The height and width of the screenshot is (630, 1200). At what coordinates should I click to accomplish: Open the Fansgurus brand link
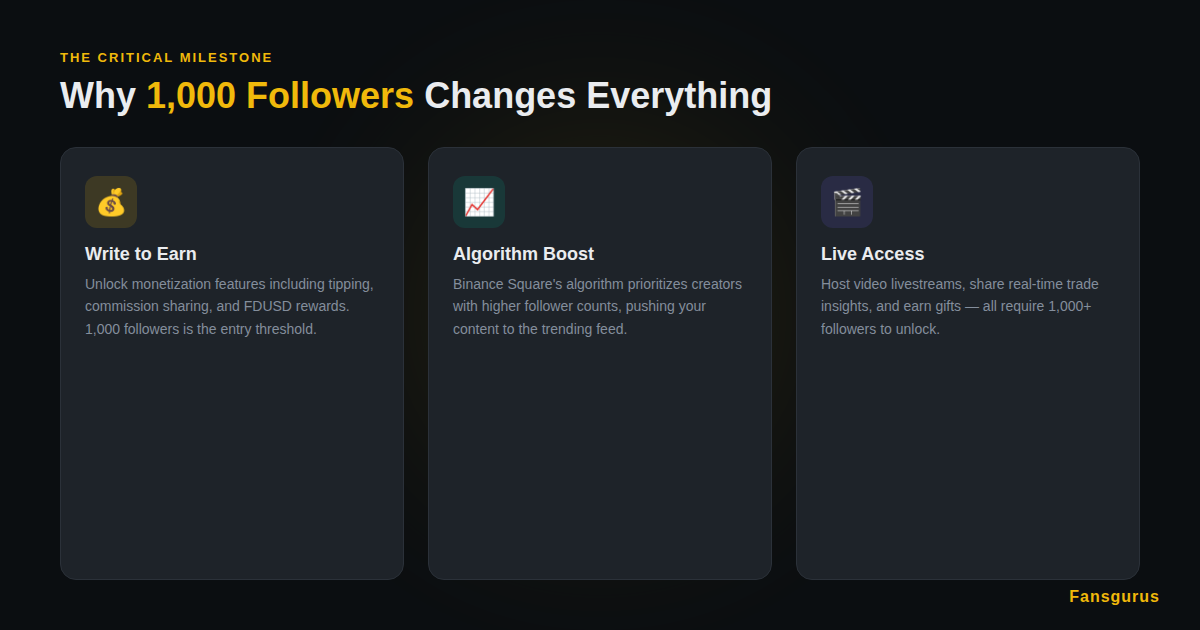coord(1114,597)
